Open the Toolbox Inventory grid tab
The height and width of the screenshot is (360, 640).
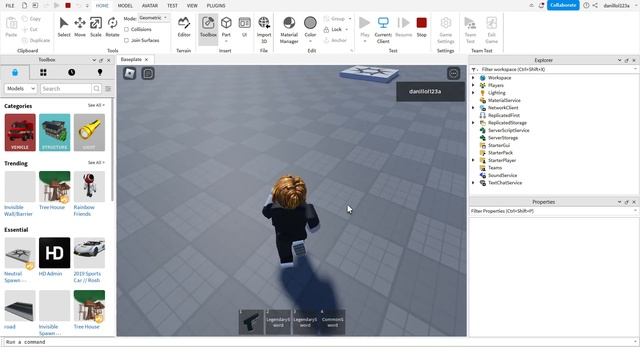point(43,72)
